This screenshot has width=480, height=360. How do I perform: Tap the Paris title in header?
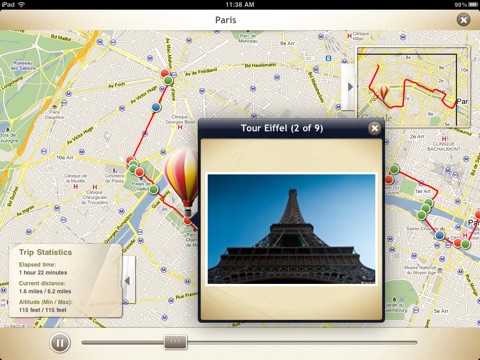tap(226, 20)
